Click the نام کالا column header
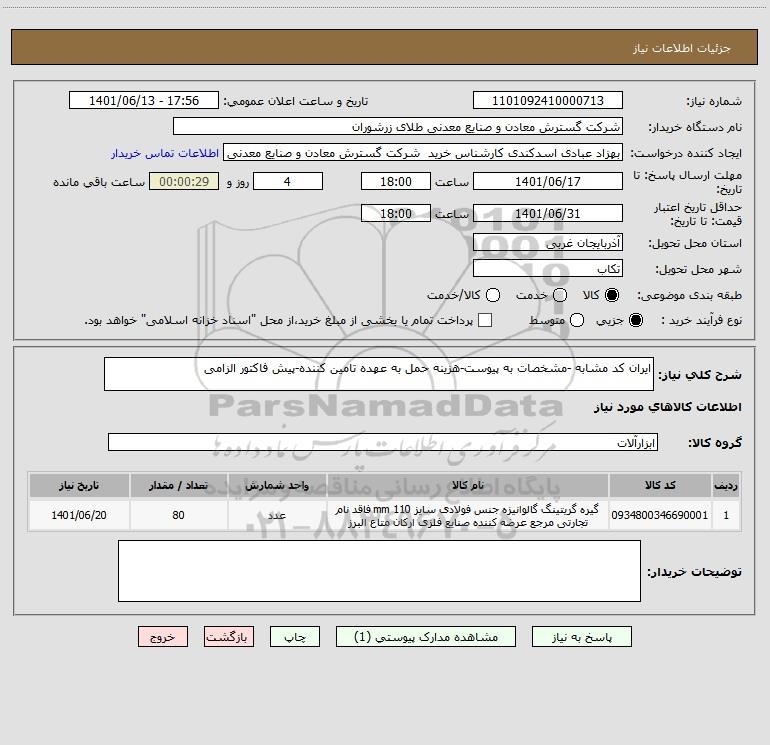770x745 pixels. 468,485
